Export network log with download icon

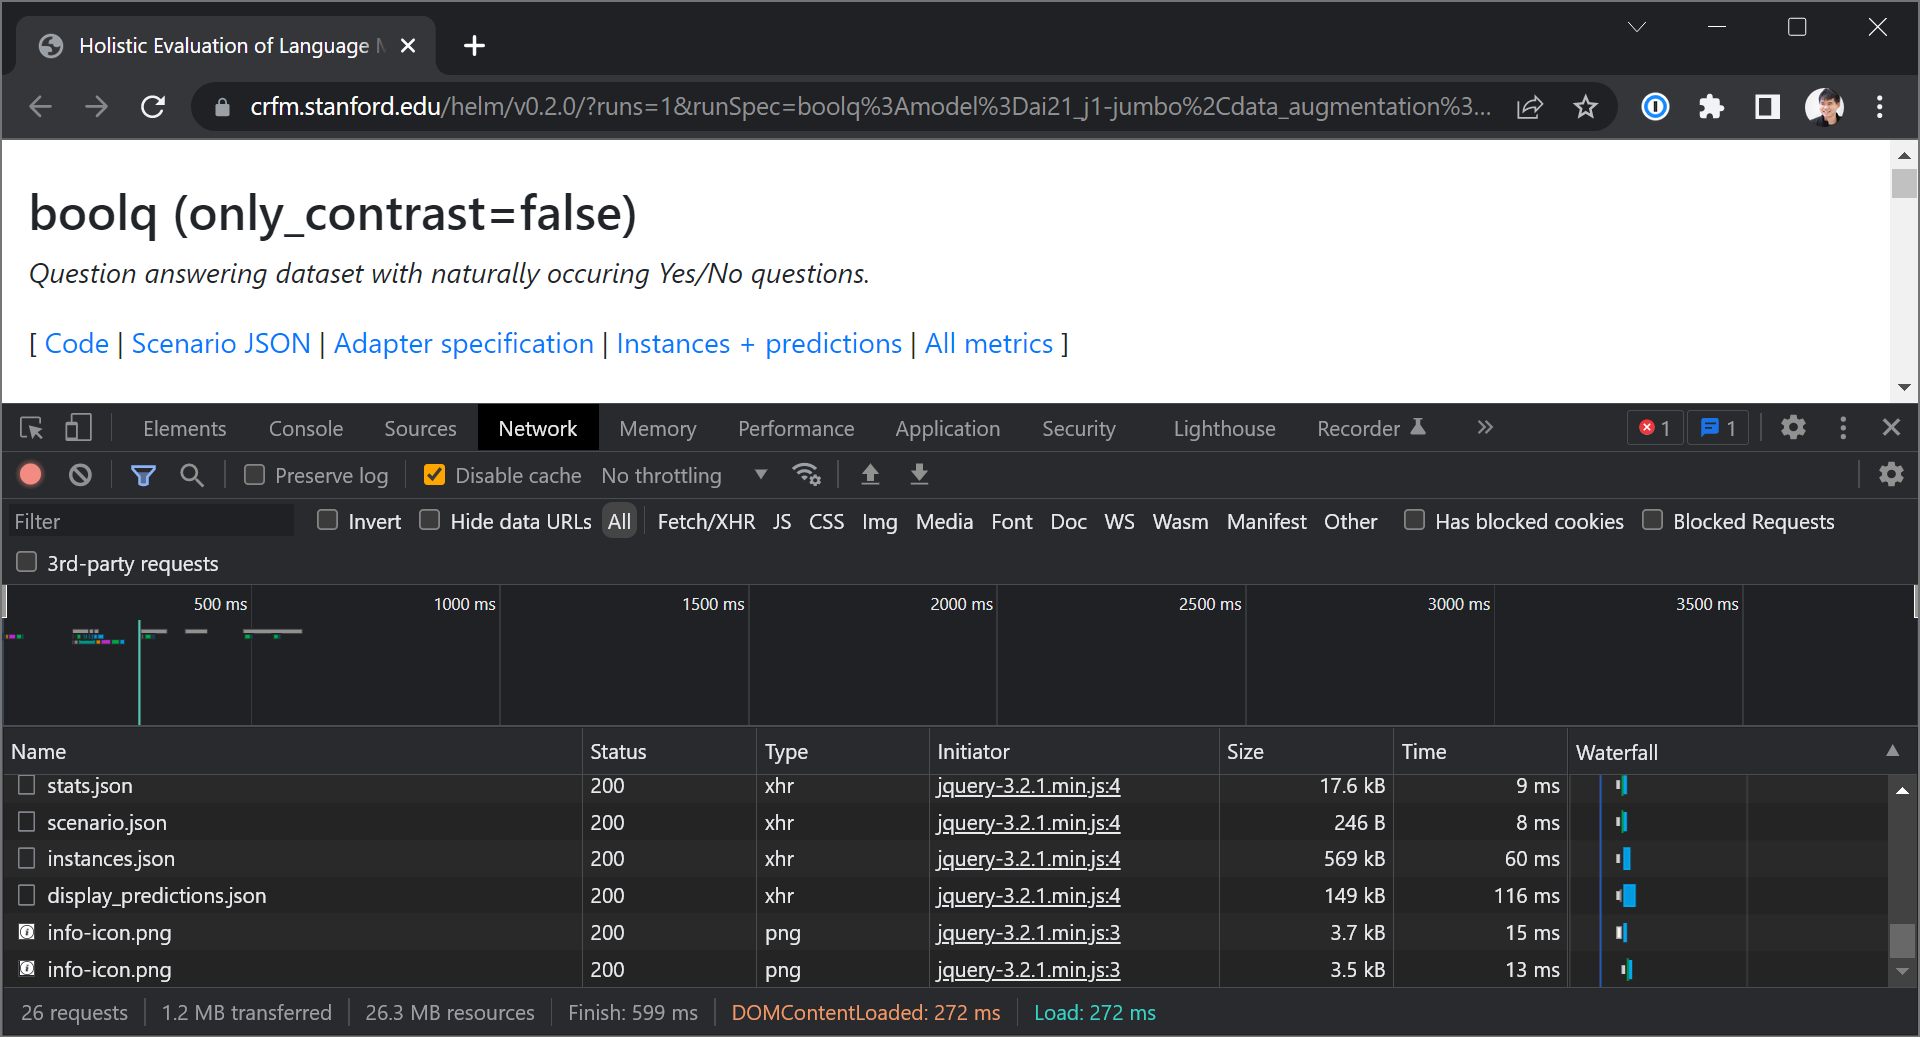click(x=918, y=475)
